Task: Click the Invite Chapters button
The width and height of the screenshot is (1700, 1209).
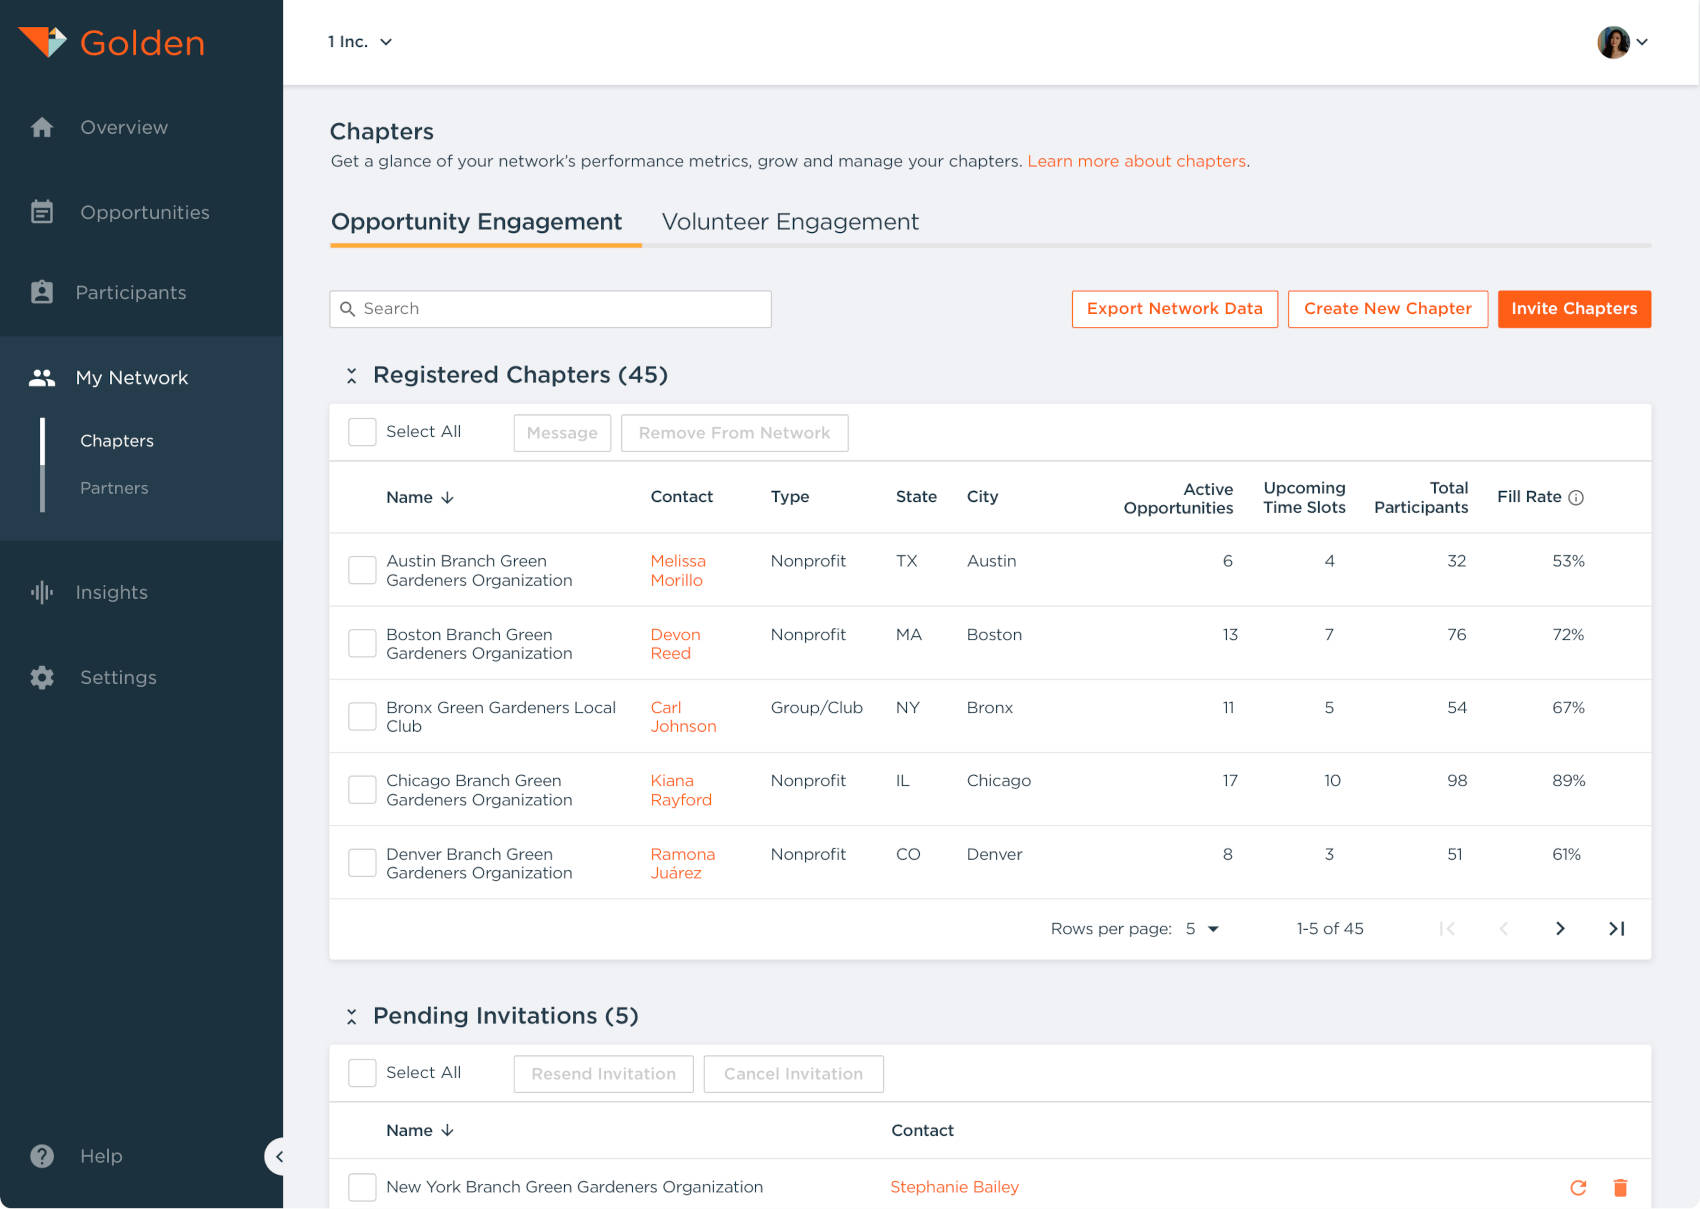Action: pos(1574,309)
